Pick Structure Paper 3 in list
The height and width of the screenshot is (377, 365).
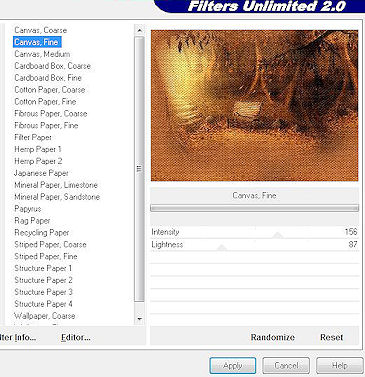point(43,292)
